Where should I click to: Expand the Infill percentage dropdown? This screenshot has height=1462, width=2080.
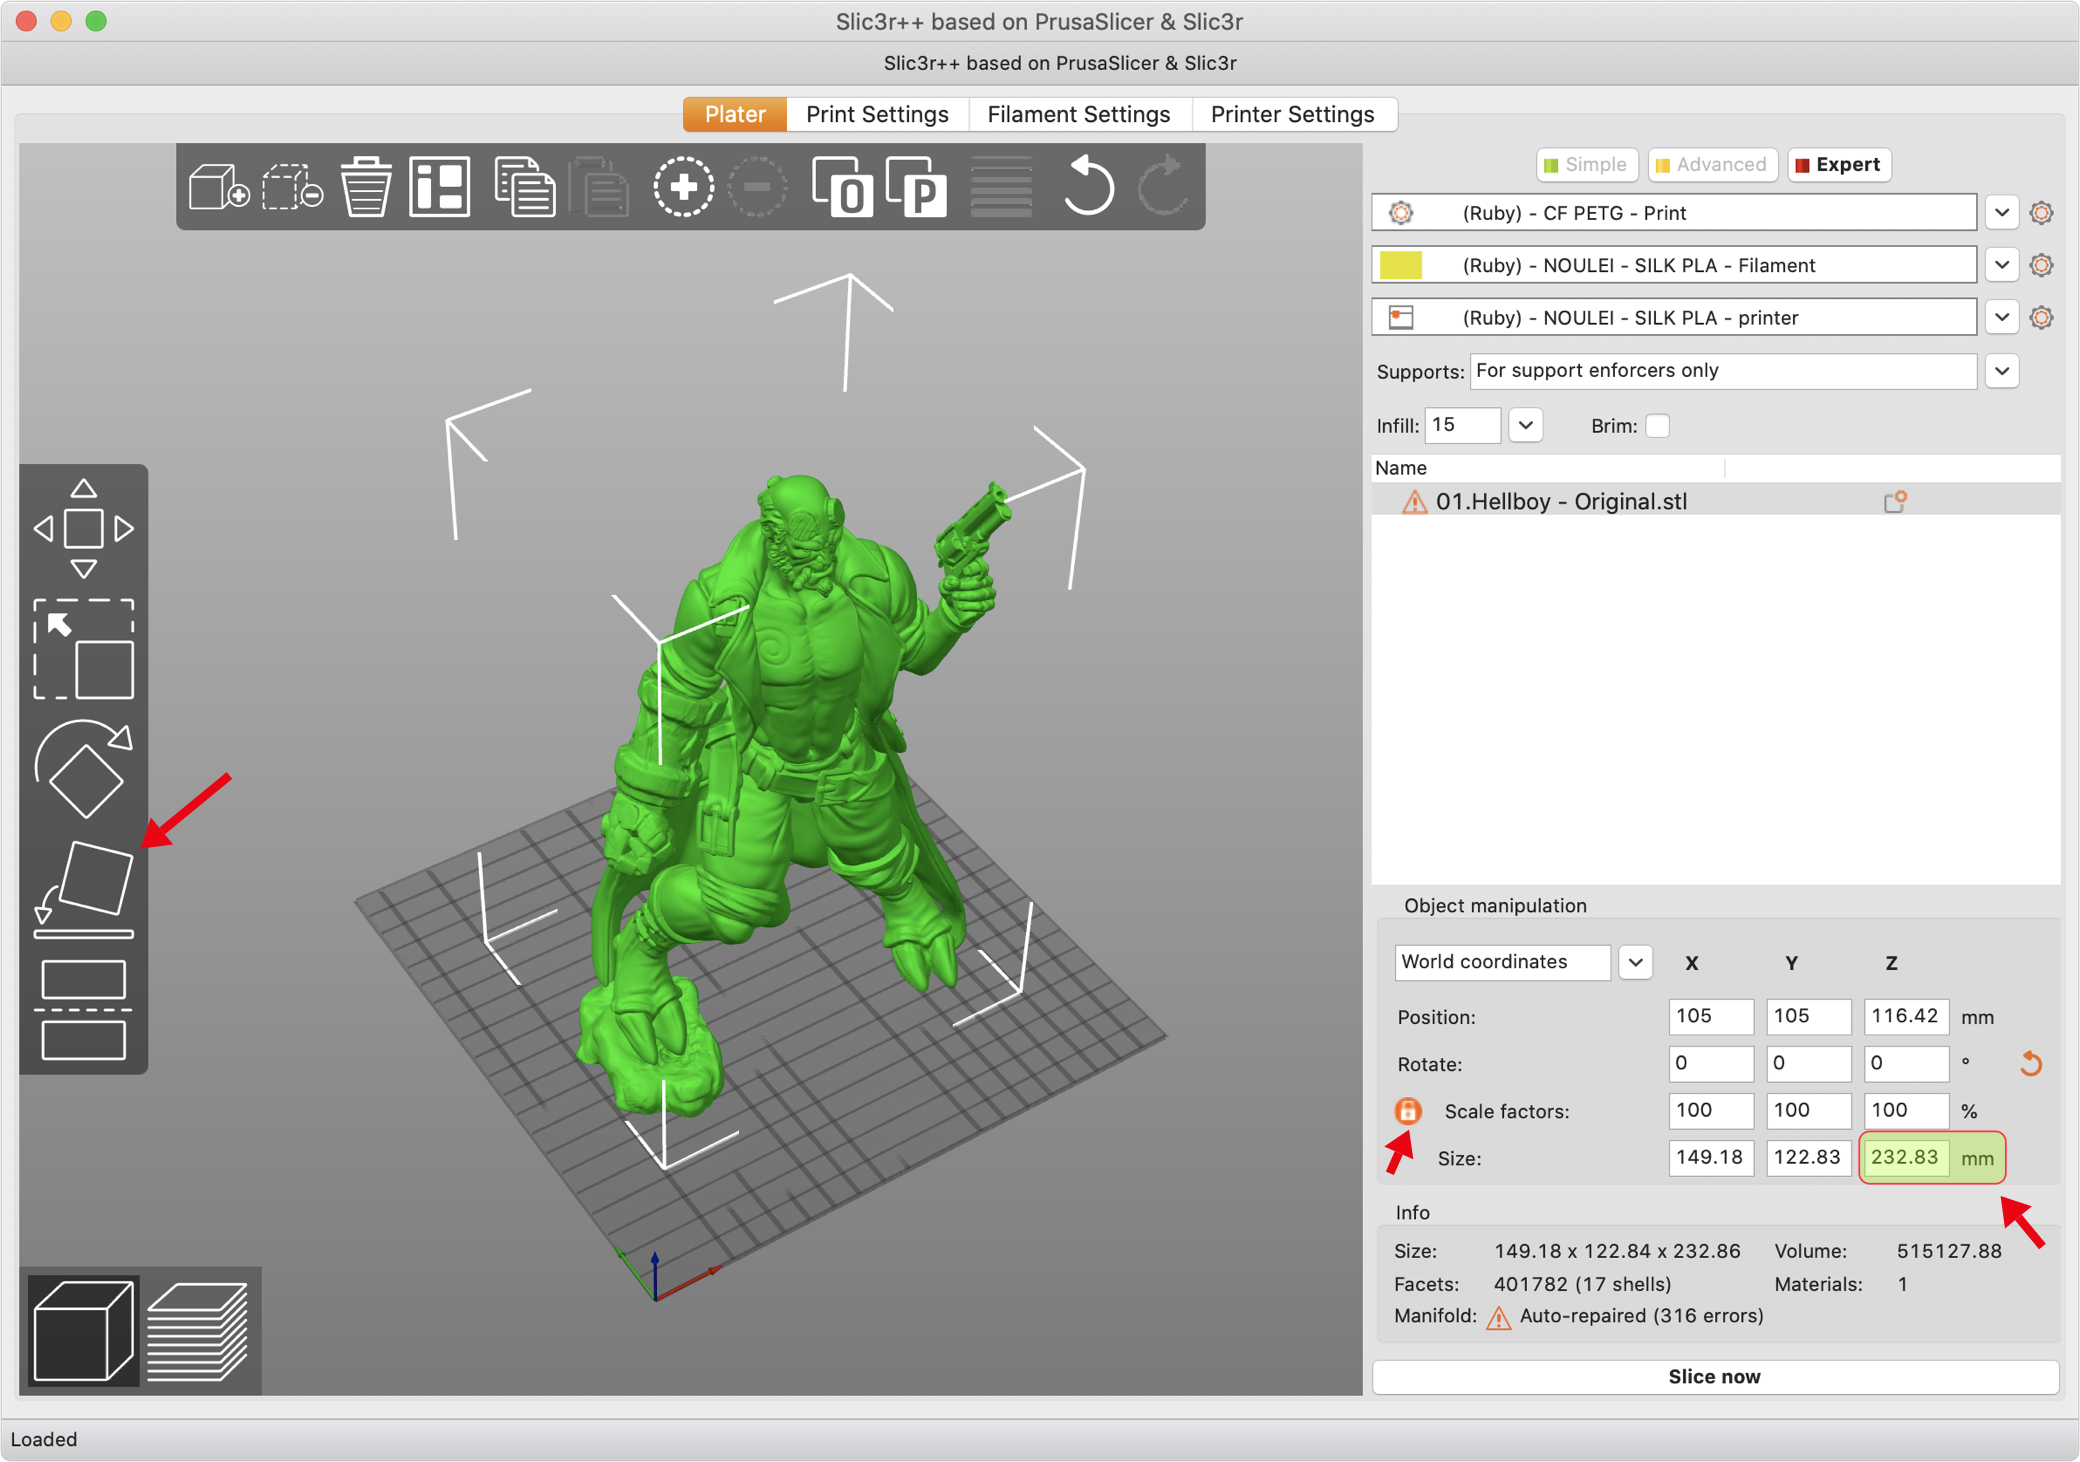[x=1525, y=426]
